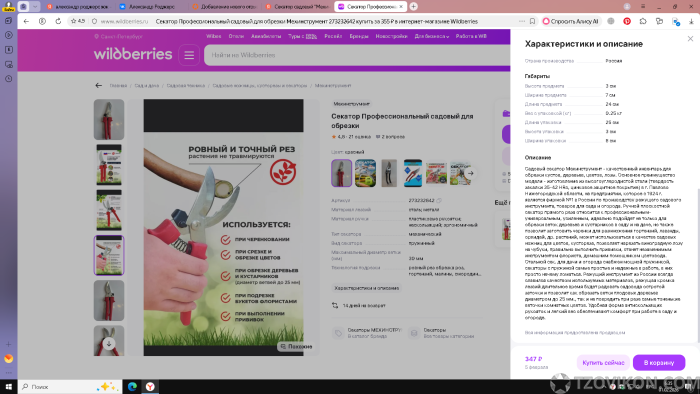
Task: Click the В корзину button
Action: pos(659,362)
